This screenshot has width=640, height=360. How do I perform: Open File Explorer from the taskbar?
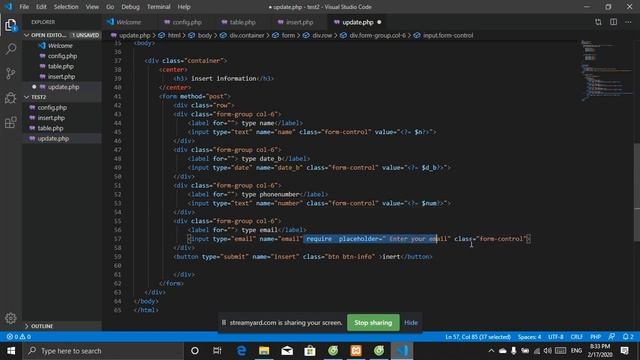tap(264, 351)
